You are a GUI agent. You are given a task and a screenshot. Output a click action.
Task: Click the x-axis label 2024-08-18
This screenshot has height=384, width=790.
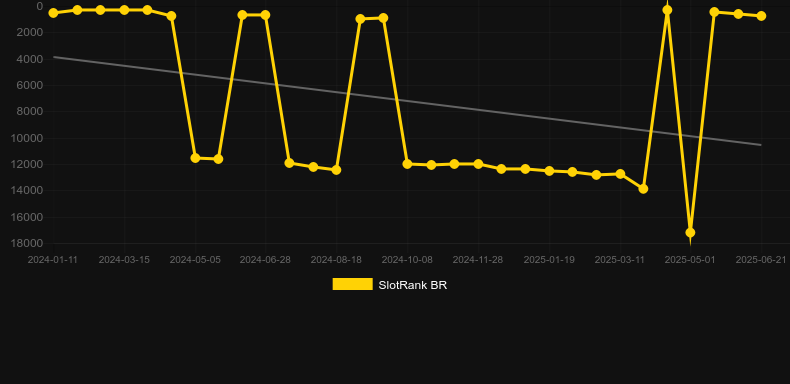pos(336,260)
